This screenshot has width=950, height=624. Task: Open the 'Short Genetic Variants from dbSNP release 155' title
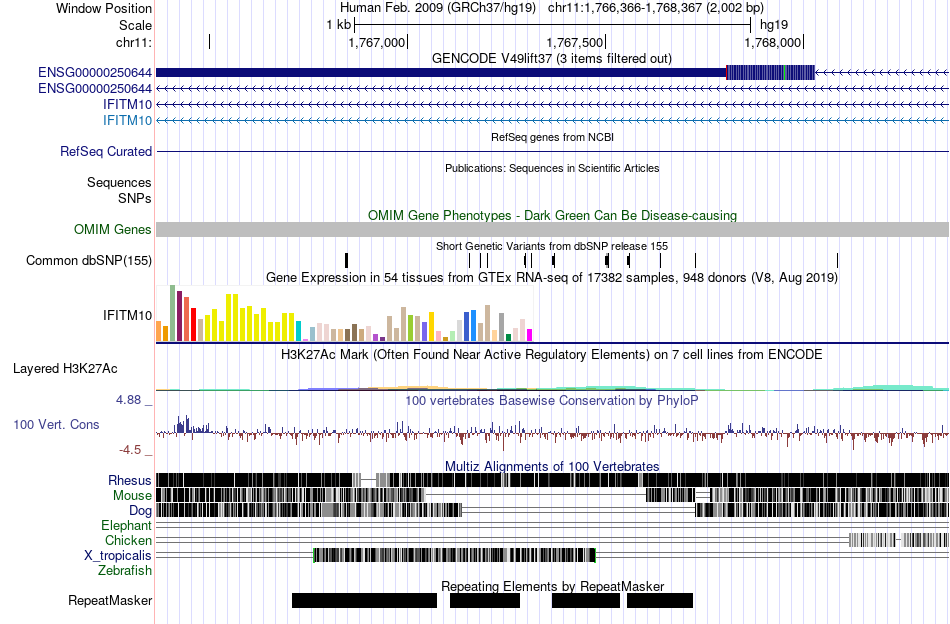click(552, 247)
